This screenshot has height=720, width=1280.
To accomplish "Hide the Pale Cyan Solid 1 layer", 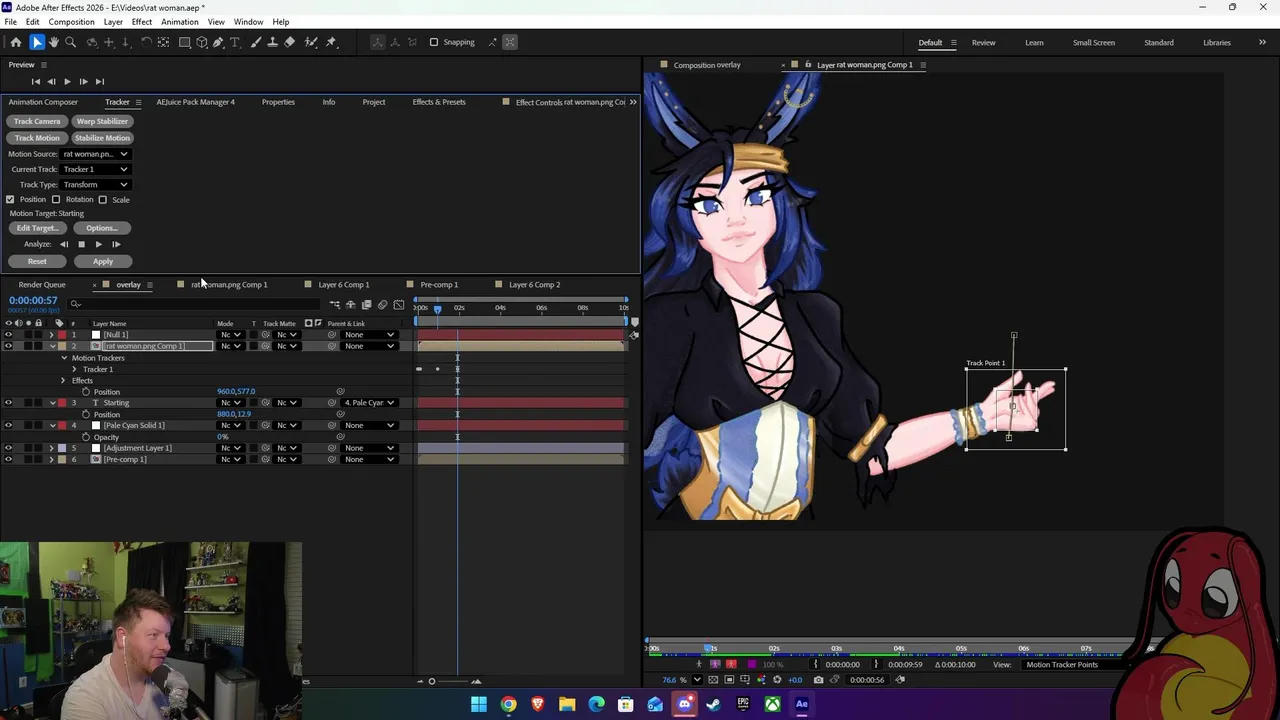I will [8, 426].
